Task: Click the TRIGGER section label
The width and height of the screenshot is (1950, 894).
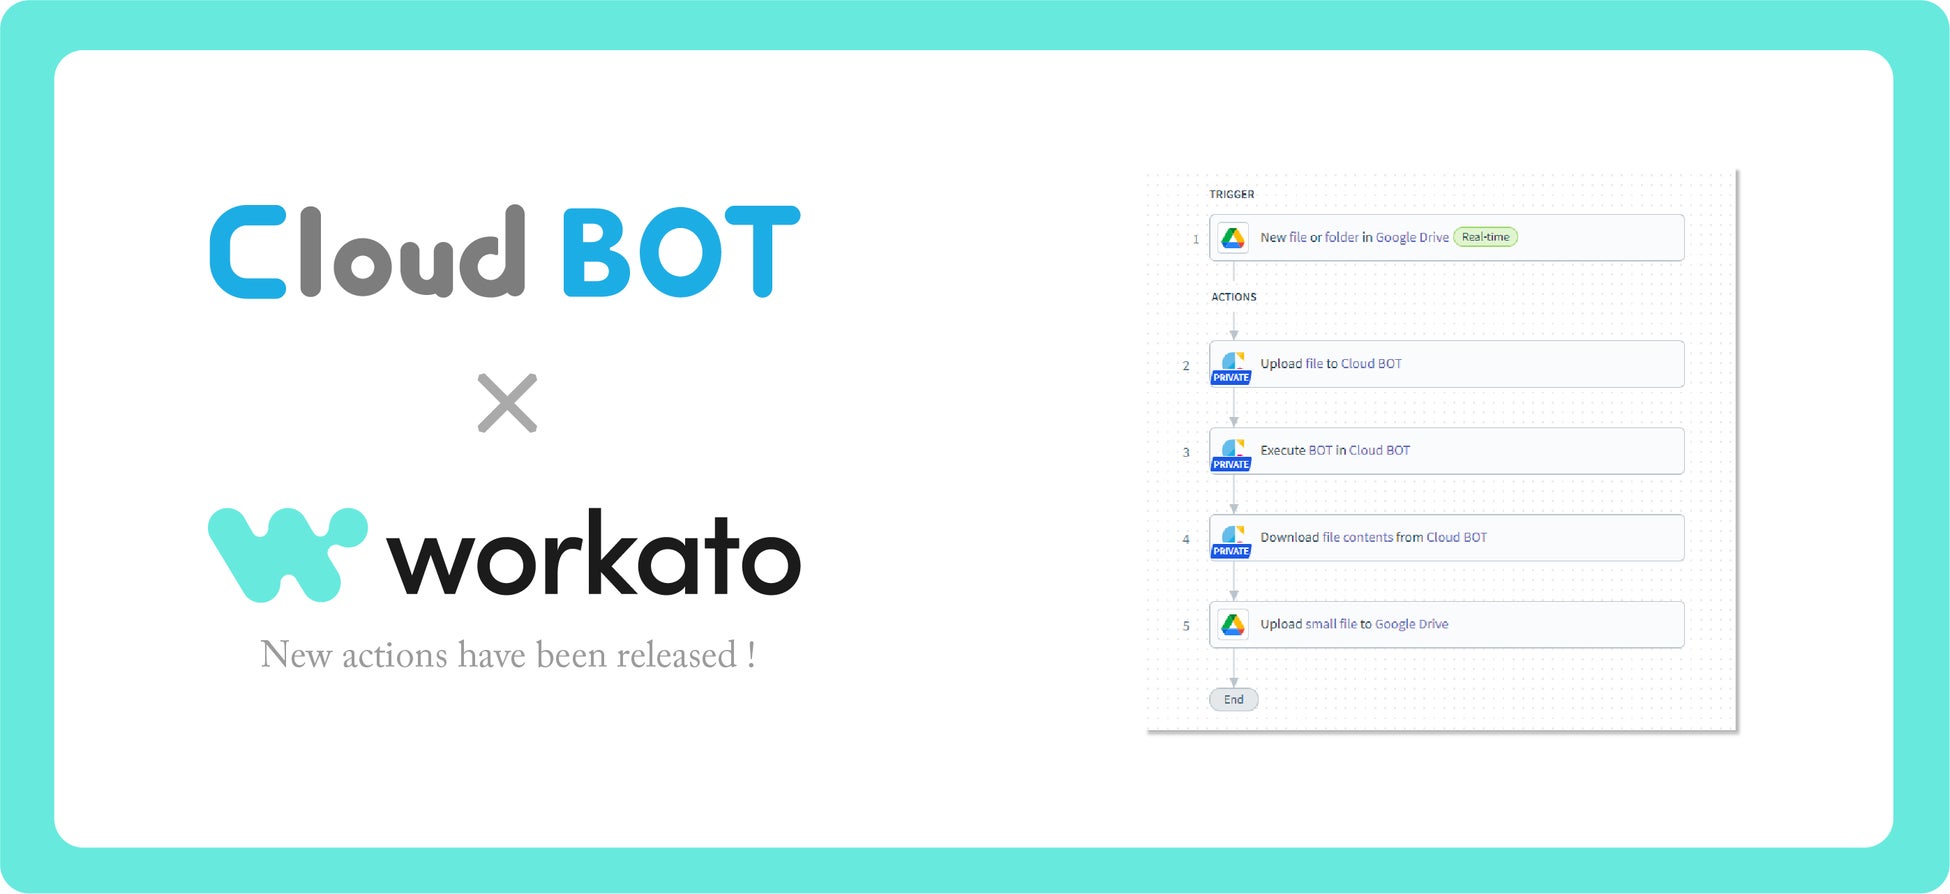Action: [x=1232, y=195]
